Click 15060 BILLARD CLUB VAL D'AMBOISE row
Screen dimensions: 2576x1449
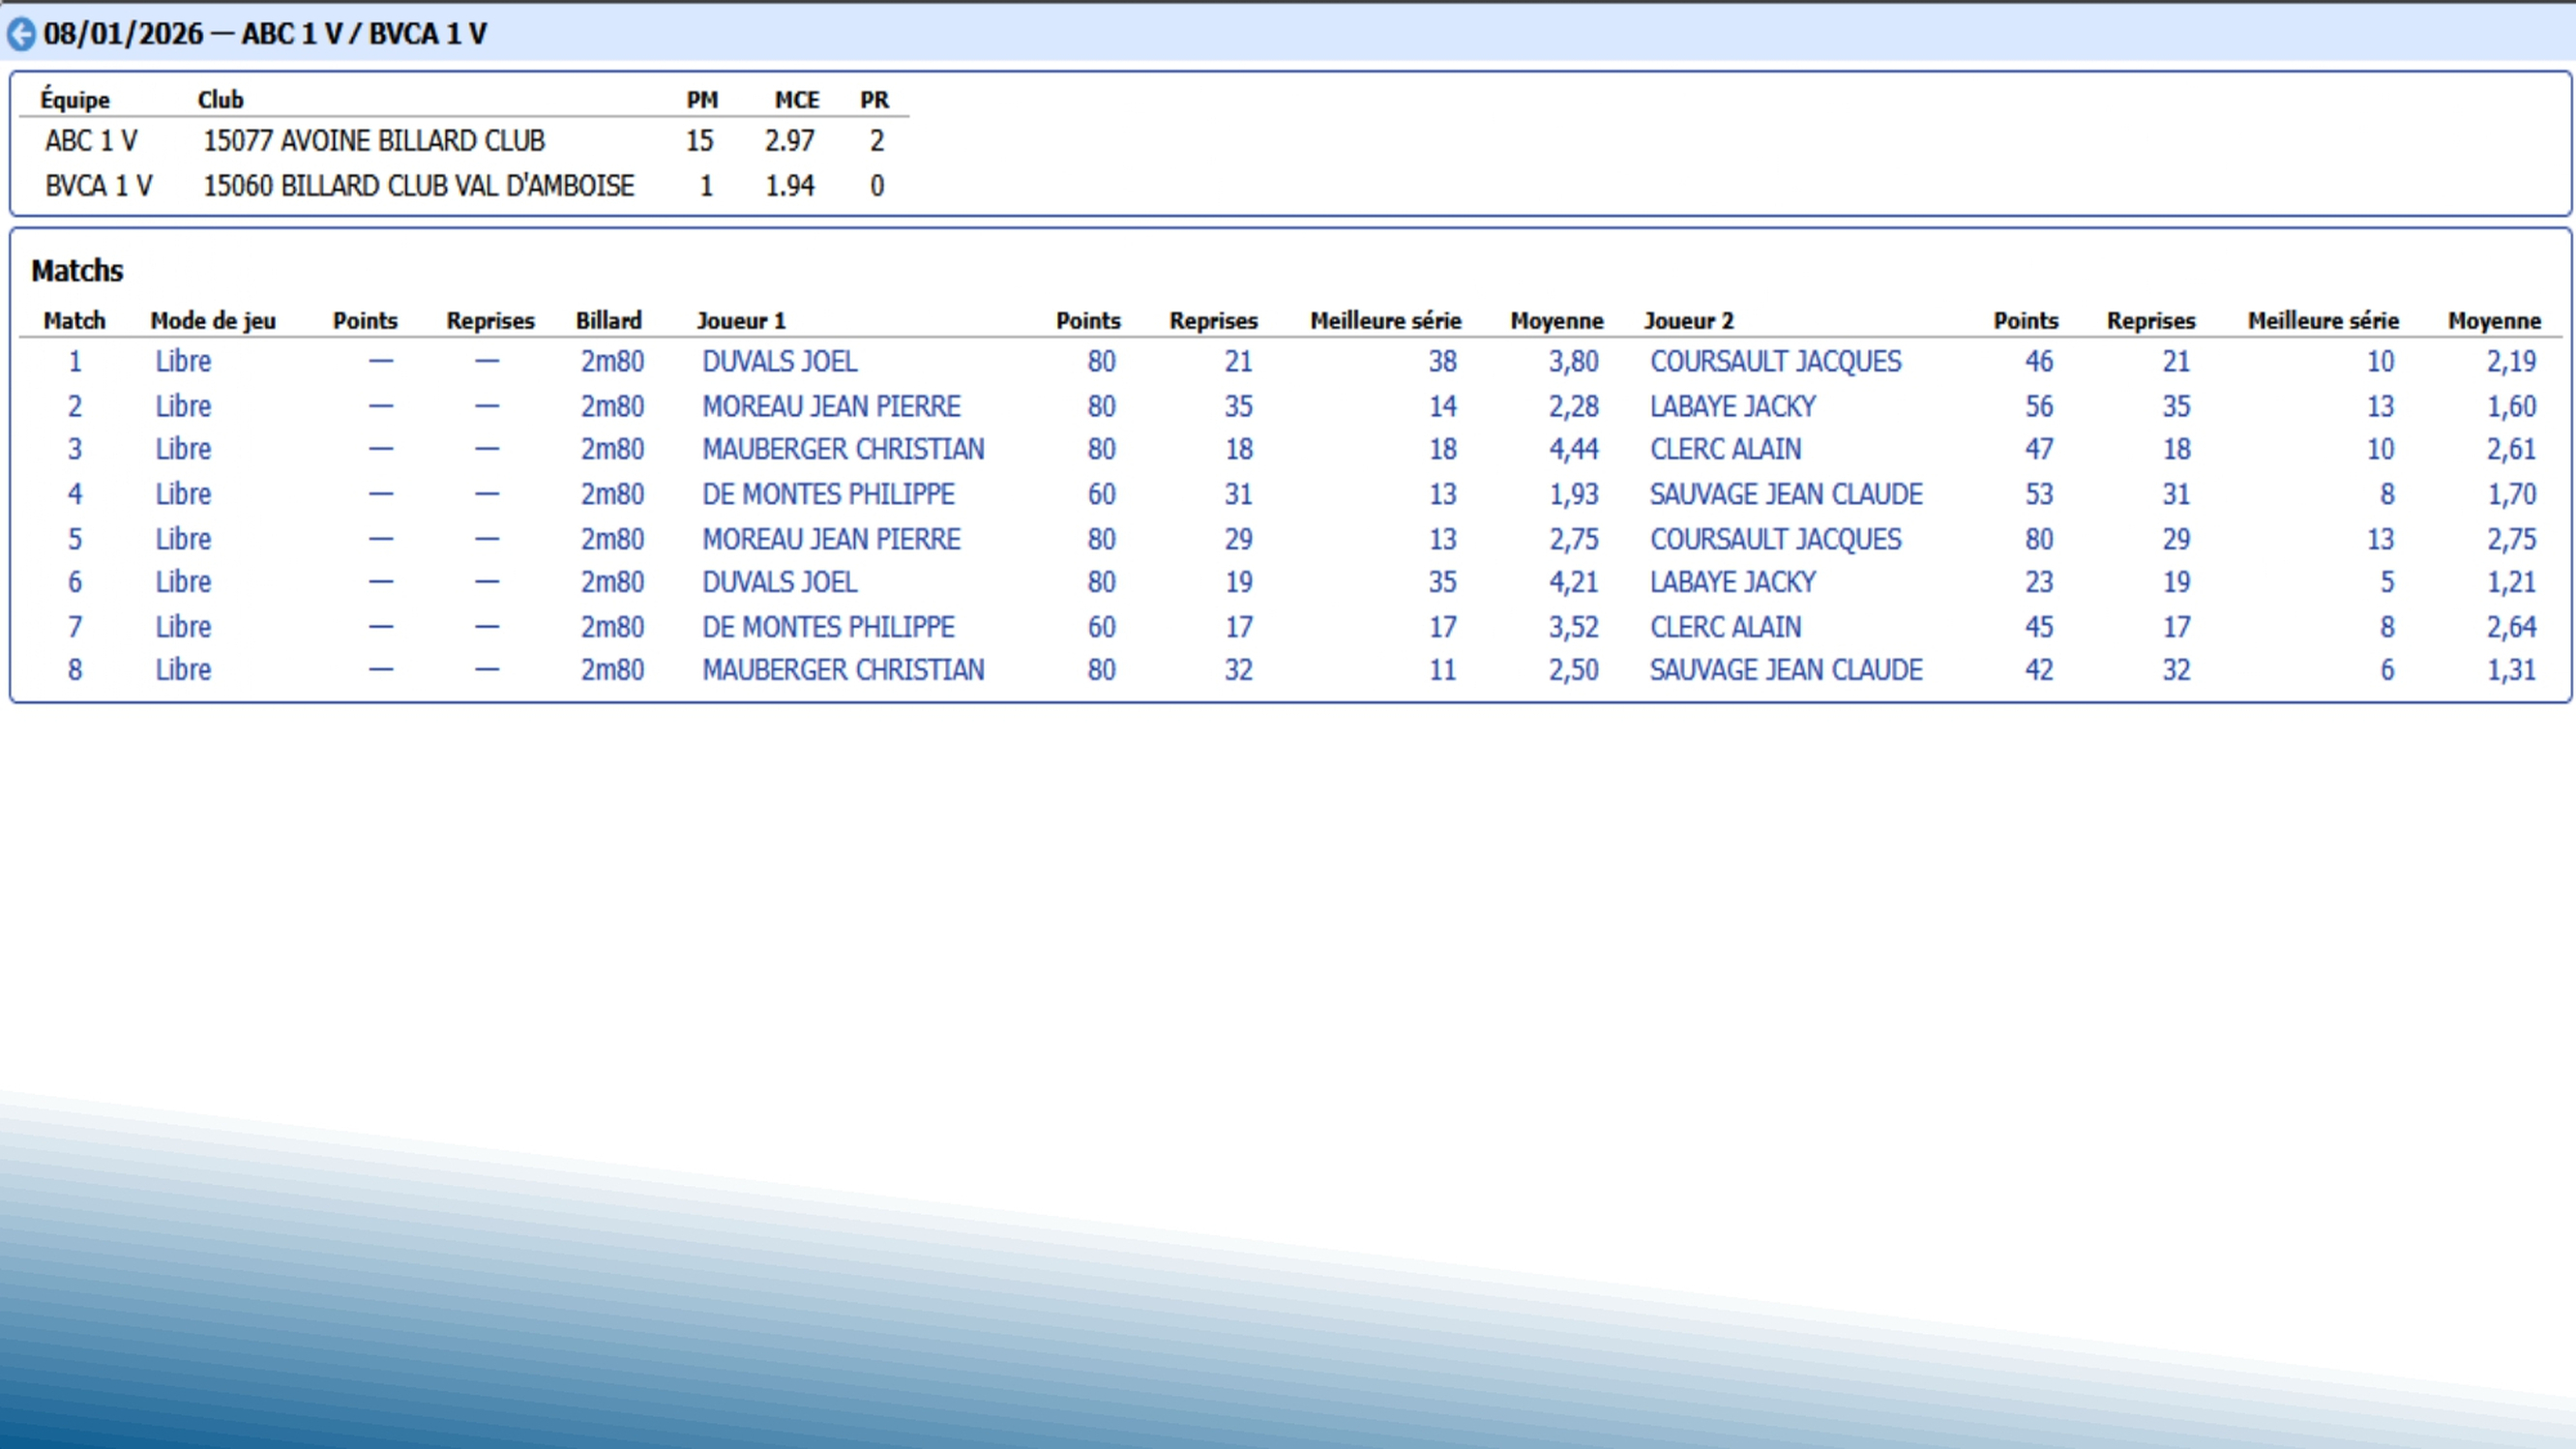click(x=418, y=186)
